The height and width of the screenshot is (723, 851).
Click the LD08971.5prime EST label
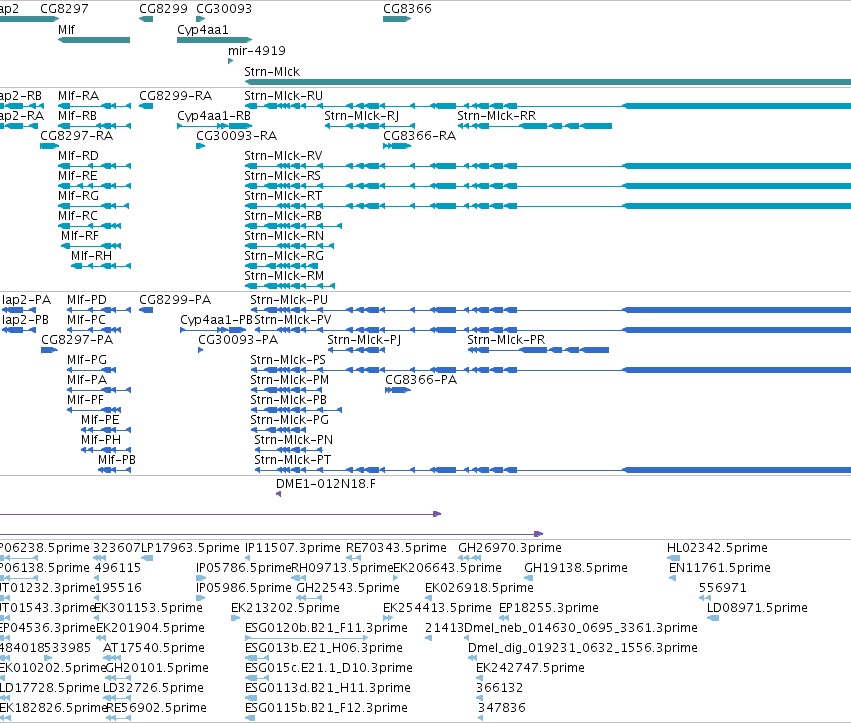tap(757, 608)
